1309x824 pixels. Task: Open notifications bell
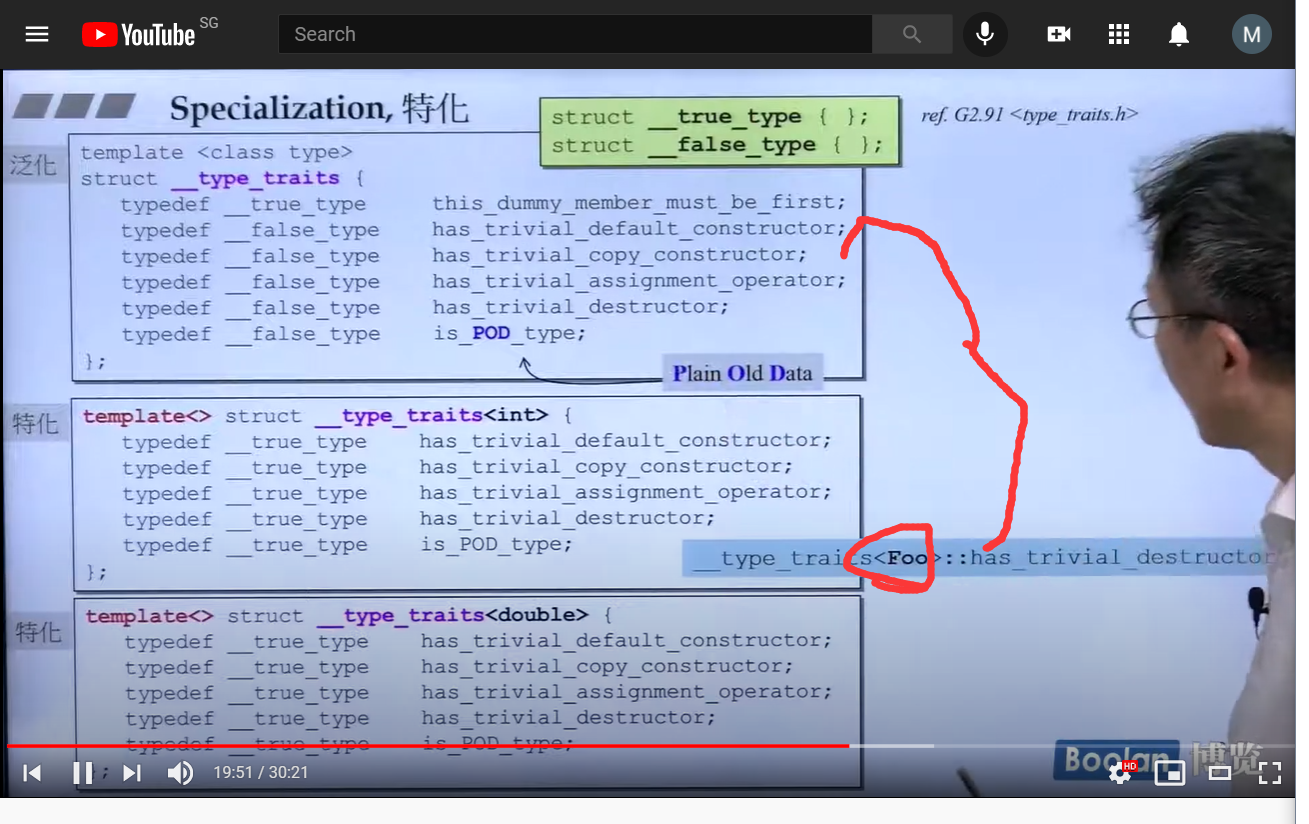click(1179, 34)
